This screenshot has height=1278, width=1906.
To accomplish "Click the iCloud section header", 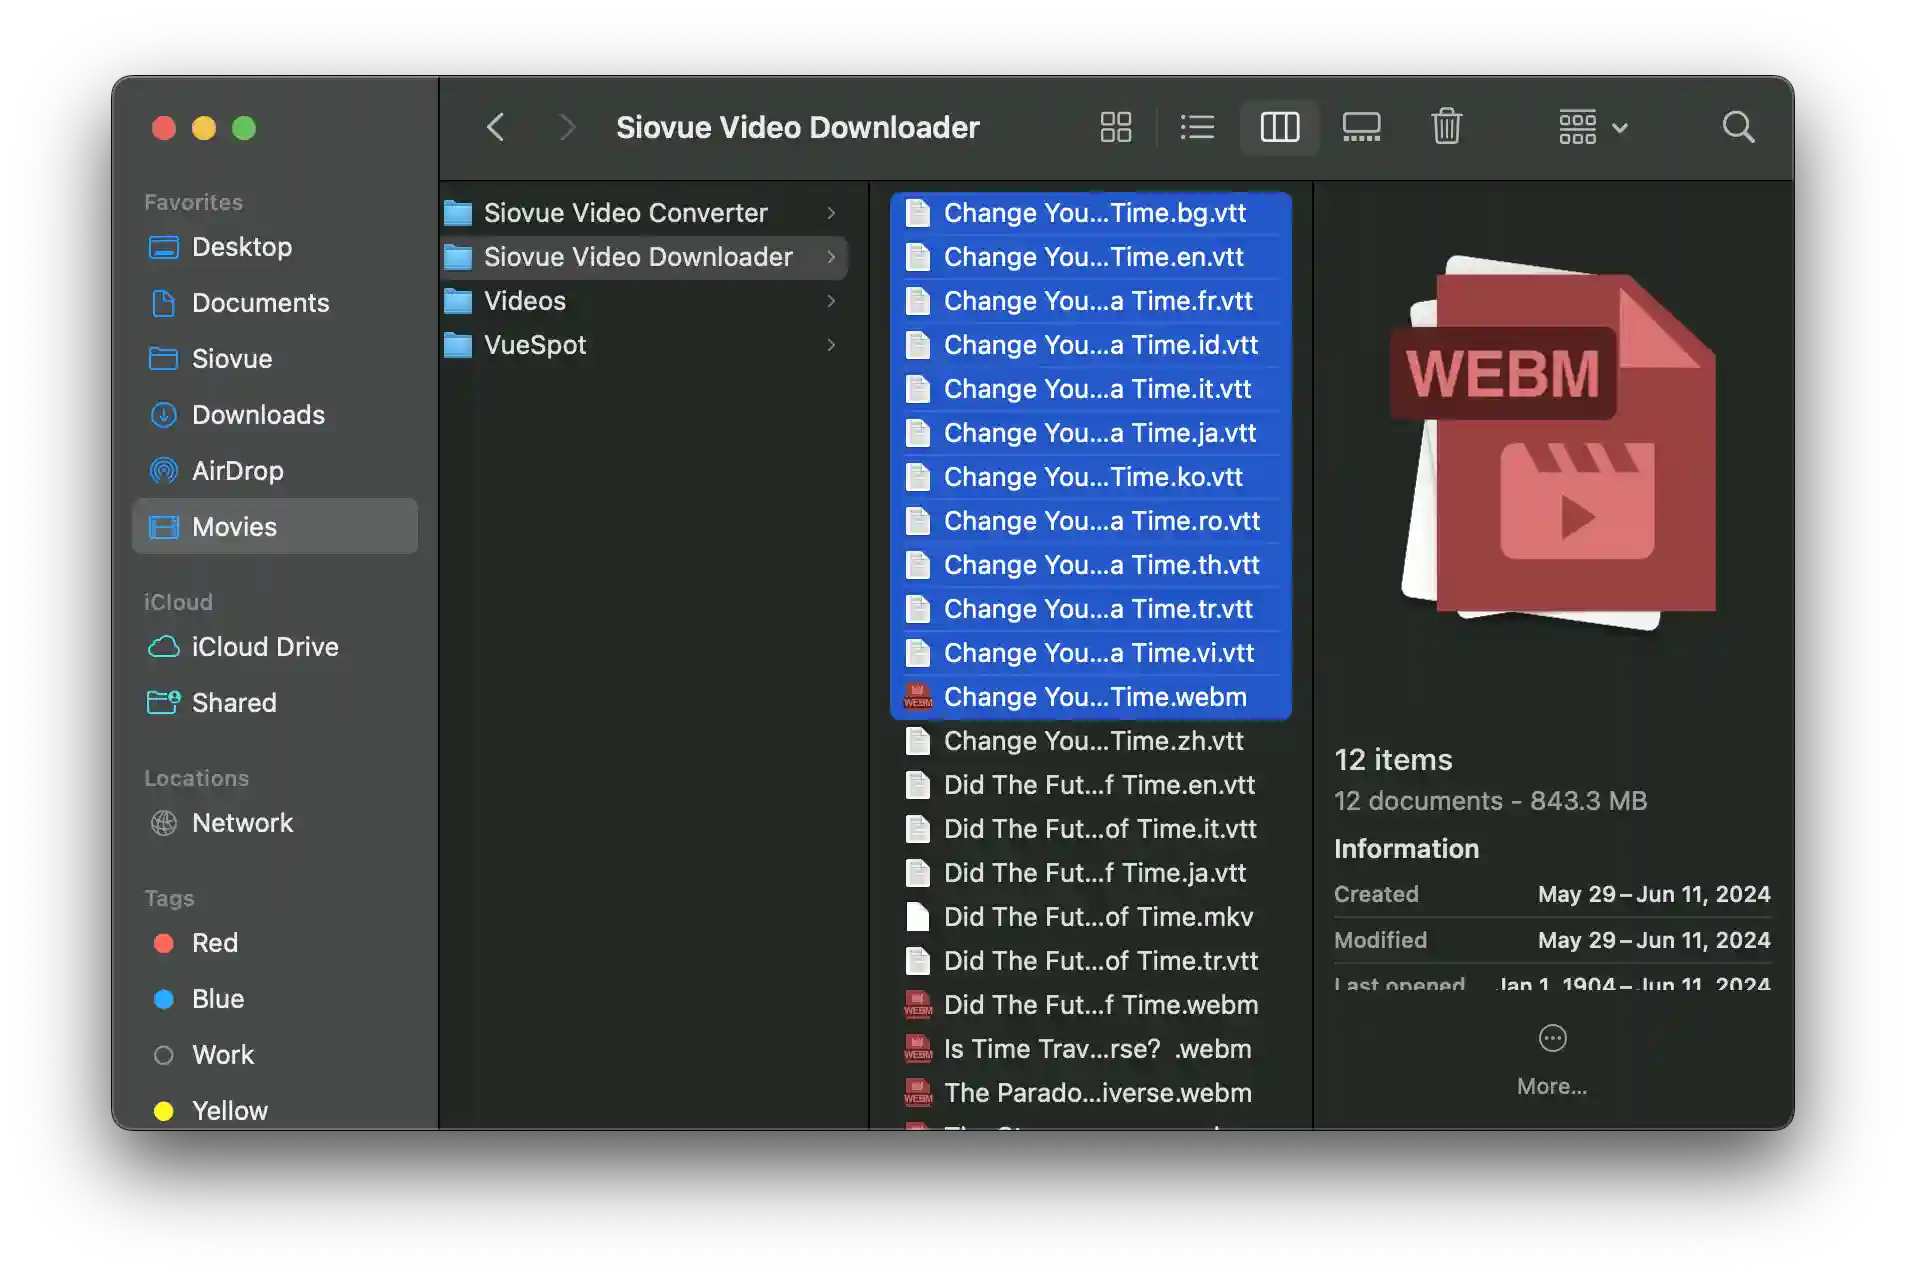I will point(178,602).
